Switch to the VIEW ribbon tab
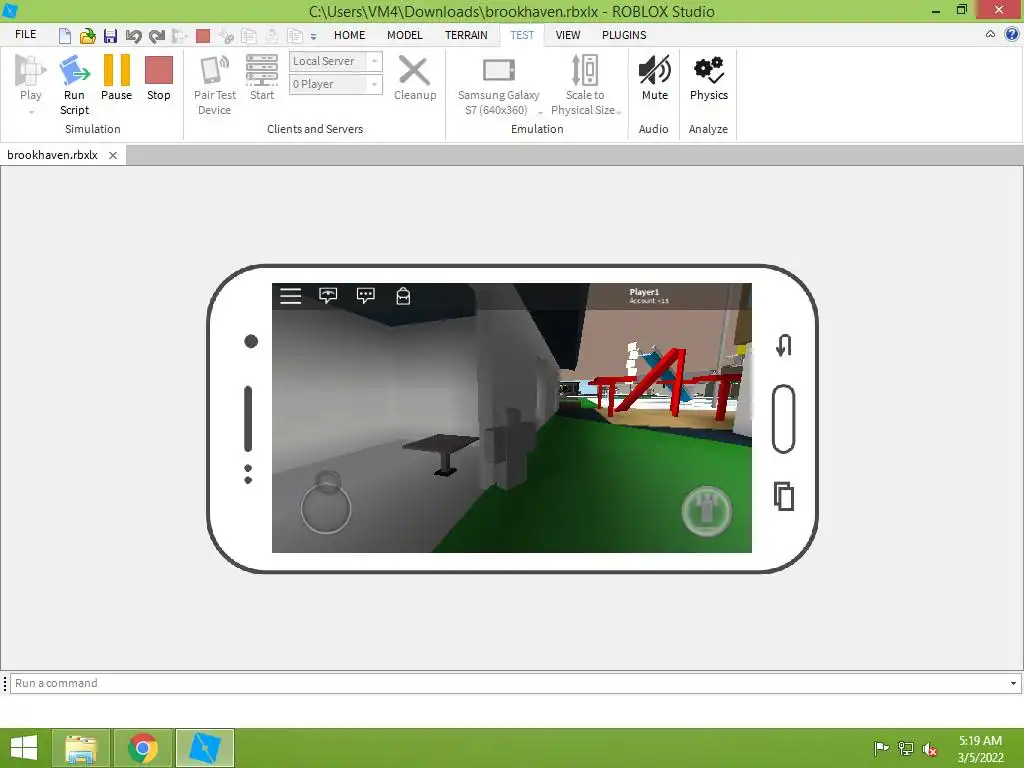1024x768 pixels. click(x=568, y=35)
